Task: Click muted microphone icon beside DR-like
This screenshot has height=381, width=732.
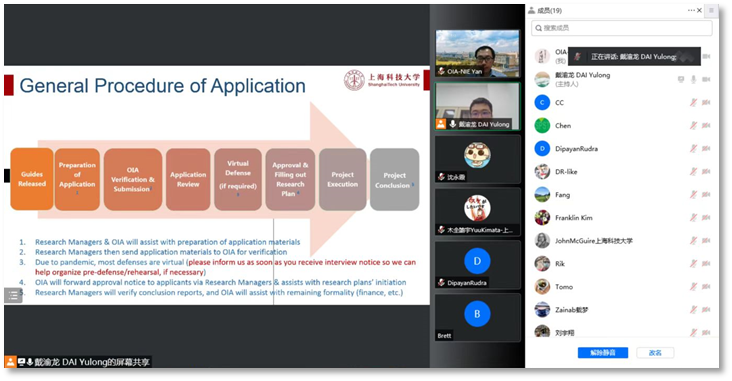Action: 693,171
